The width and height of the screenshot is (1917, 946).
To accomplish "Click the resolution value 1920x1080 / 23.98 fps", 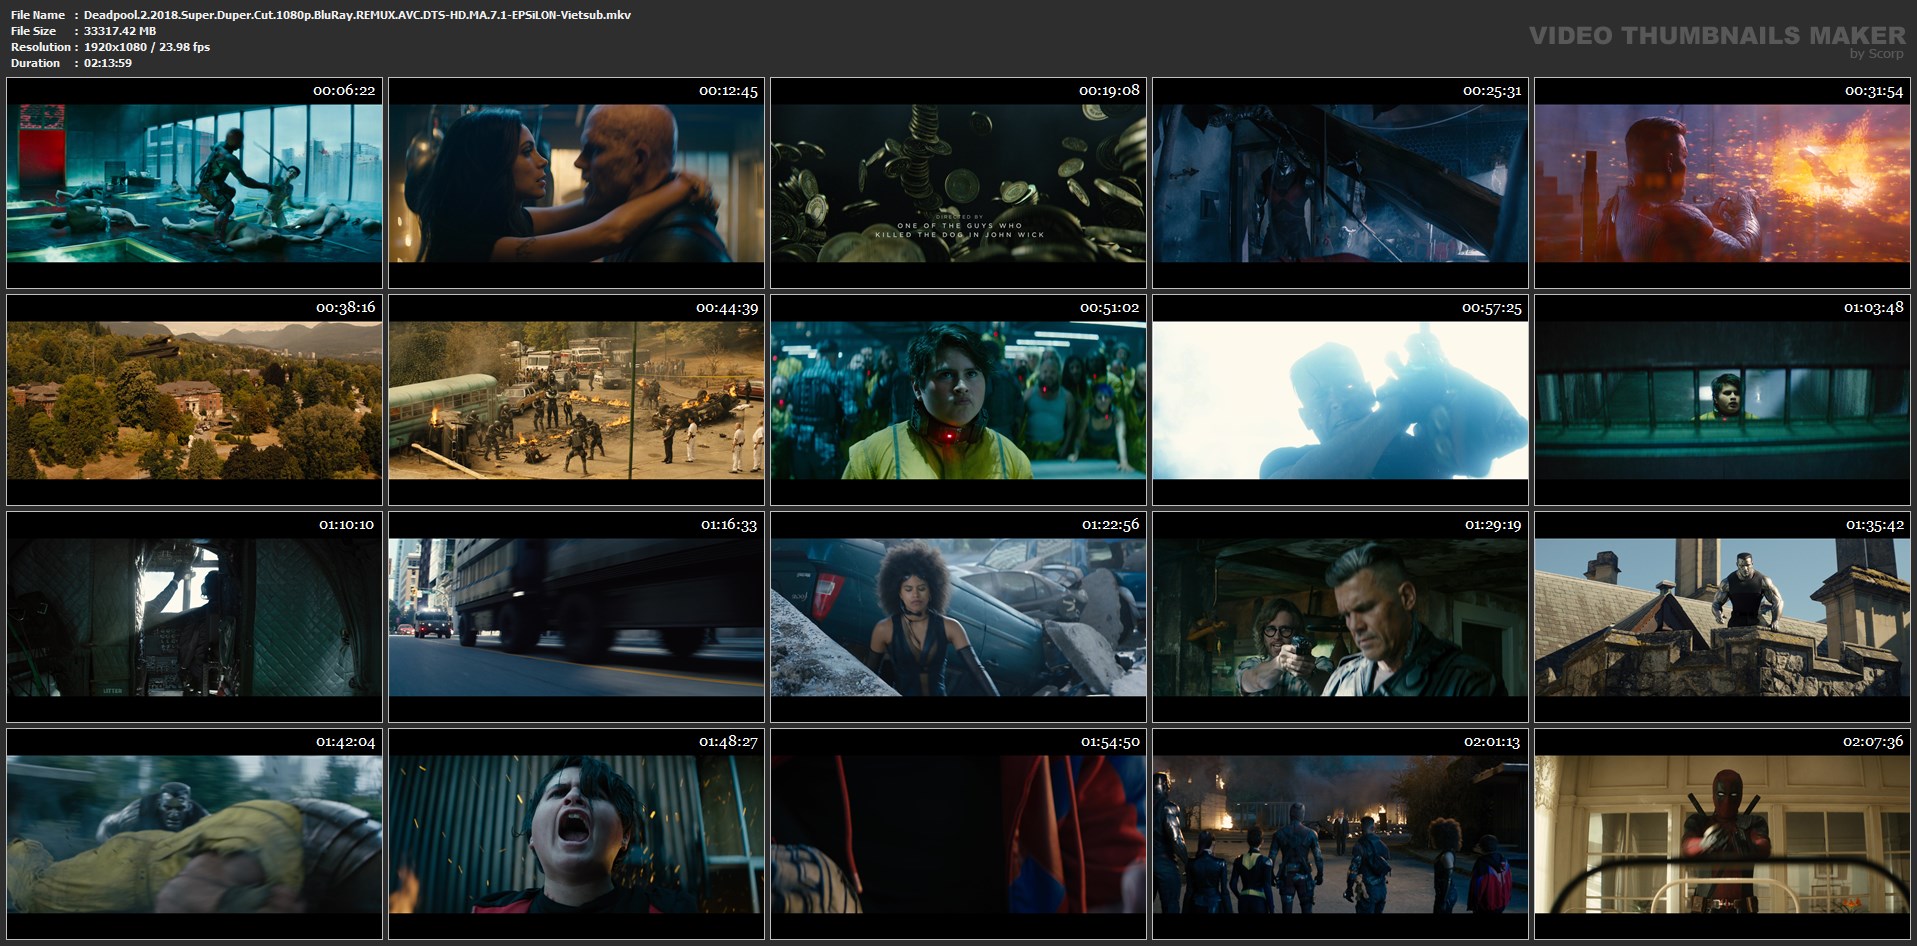I will pyautogui.click(x=147, y=47).
